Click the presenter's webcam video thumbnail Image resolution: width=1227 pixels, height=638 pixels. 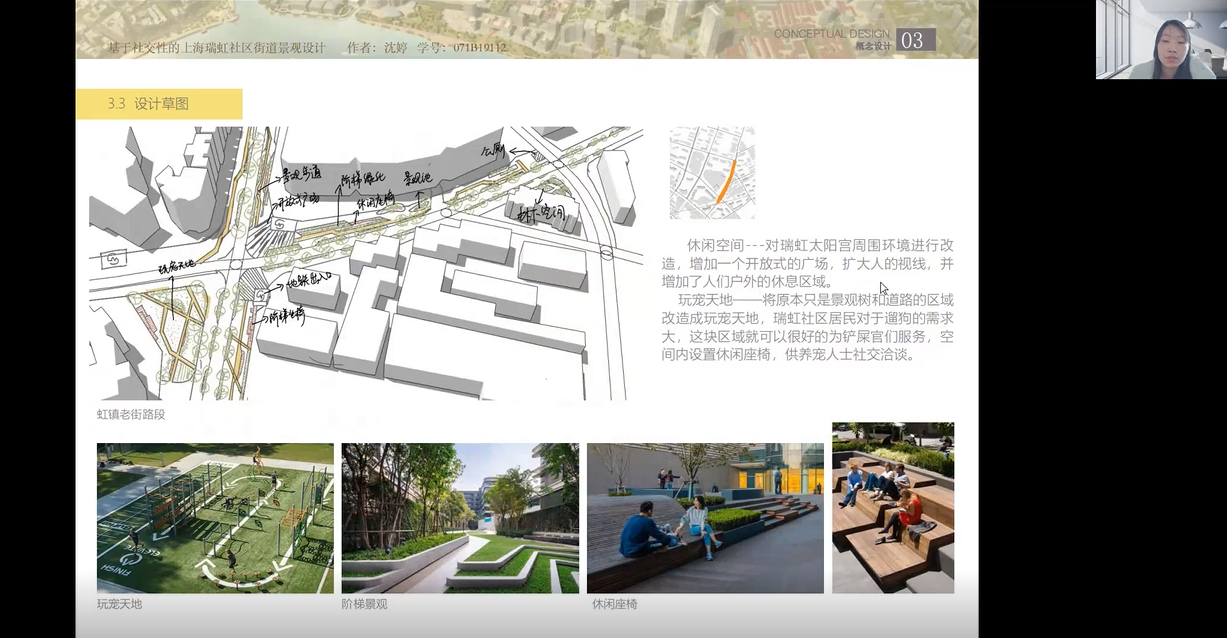[x=1160, y=40]
